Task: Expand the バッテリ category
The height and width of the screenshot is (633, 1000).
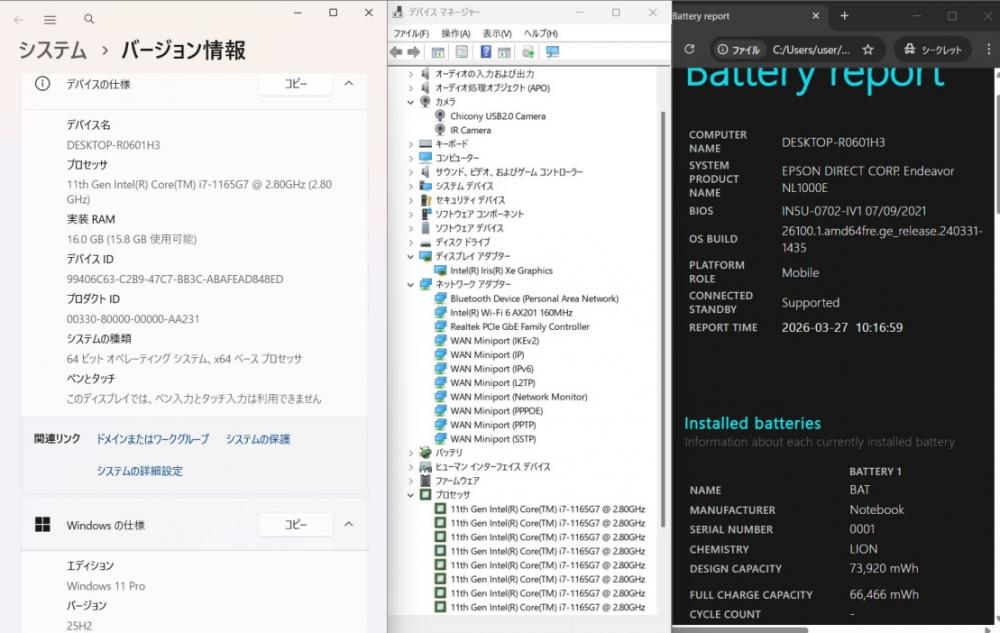Action: 411,453
